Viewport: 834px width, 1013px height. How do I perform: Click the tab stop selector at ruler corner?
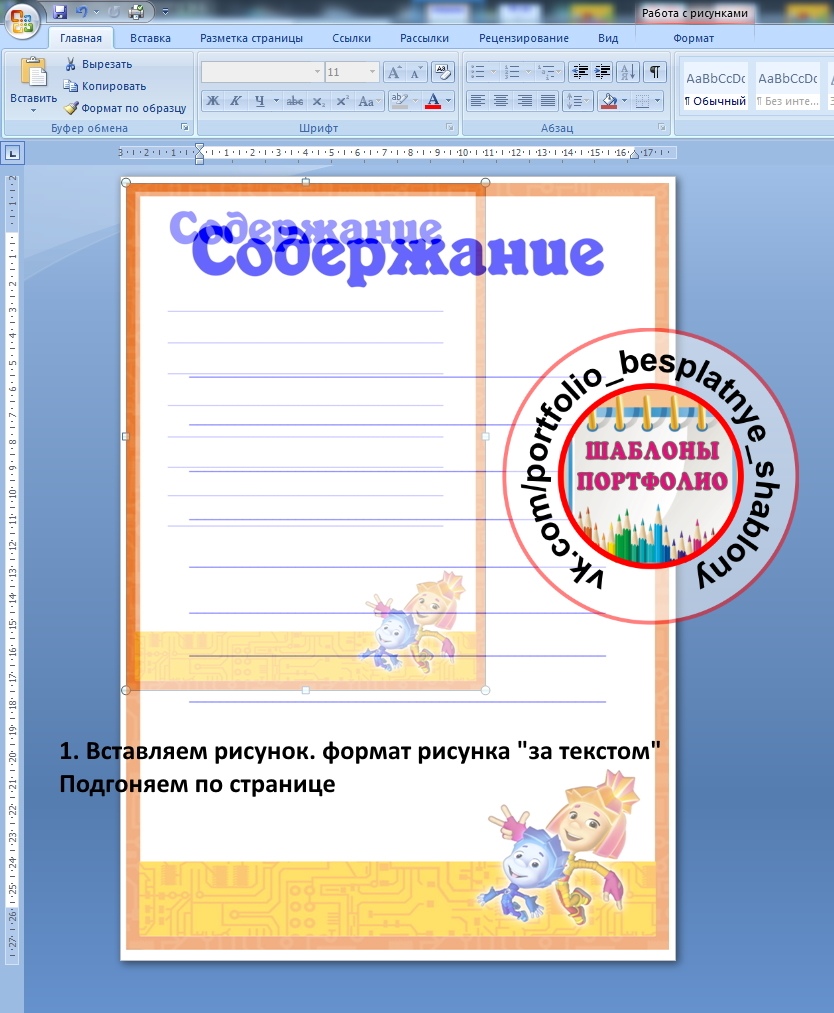(13, 153)
